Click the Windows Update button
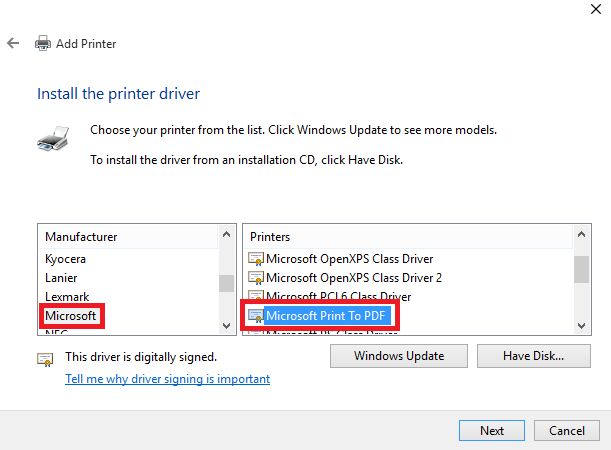Screen dimensions: 611x450 [399, 356]
